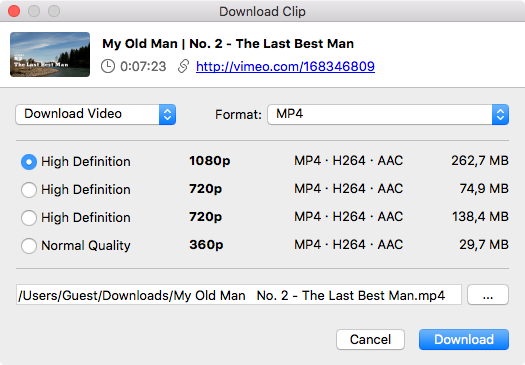Viewport: 525px width, 365px height.
Task: Click the download path input field
Action: point(239,295)
